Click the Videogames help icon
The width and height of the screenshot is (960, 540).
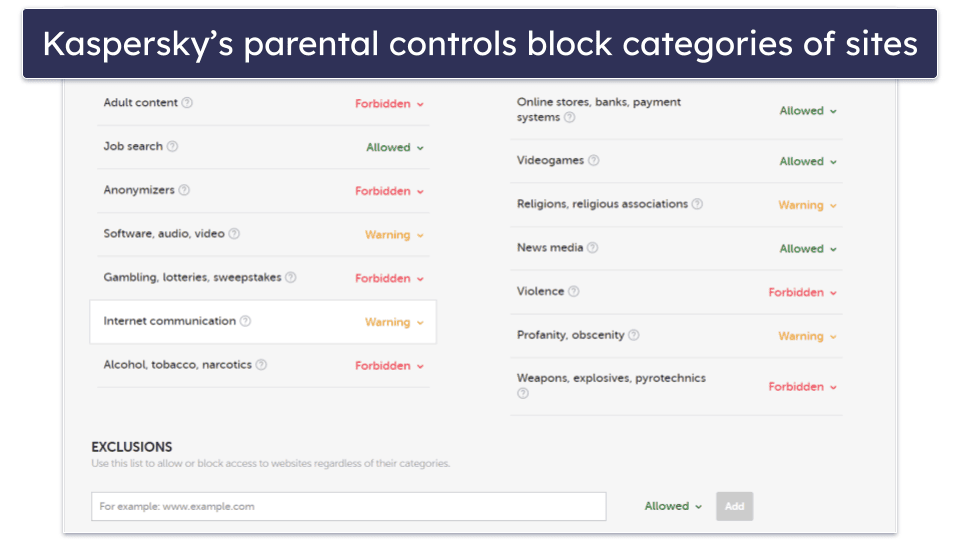tap(593, 161)
